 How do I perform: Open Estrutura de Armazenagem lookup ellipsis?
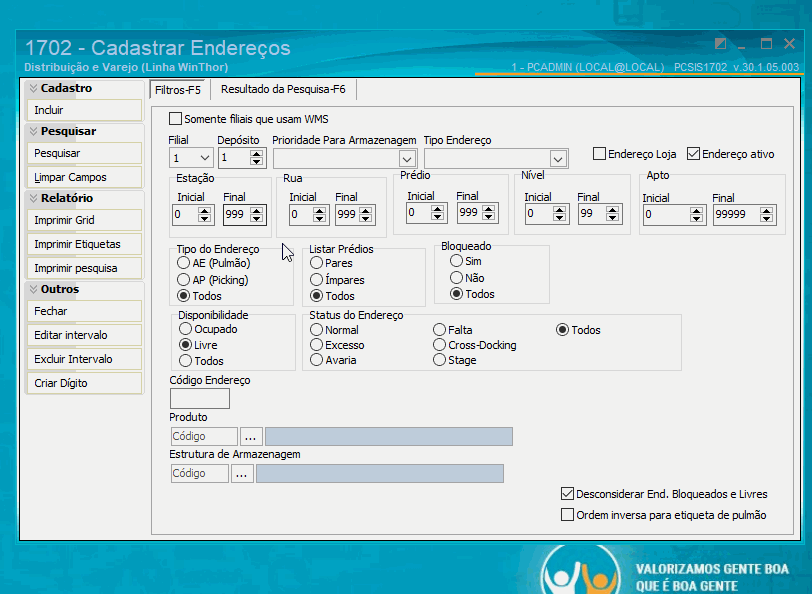click(x=242, y=473)
